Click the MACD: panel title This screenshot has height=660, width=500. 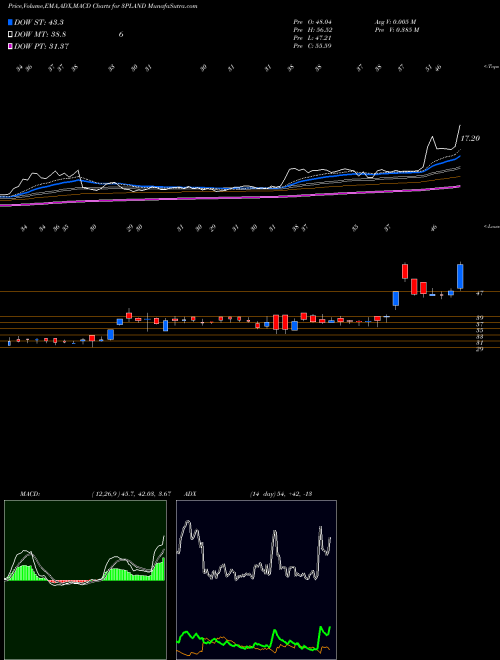point(30,494)
